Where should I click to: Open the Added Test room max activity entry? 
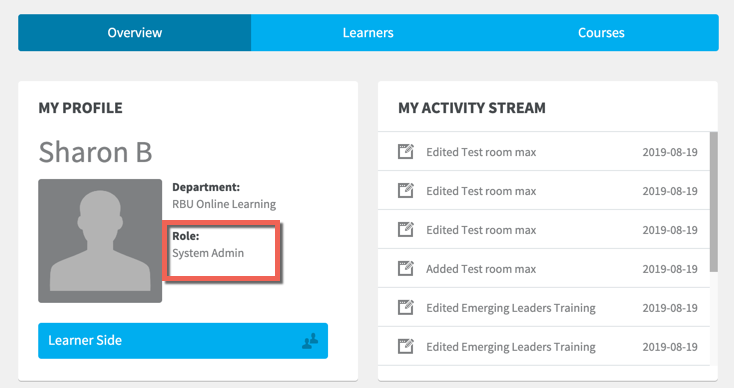544,268
